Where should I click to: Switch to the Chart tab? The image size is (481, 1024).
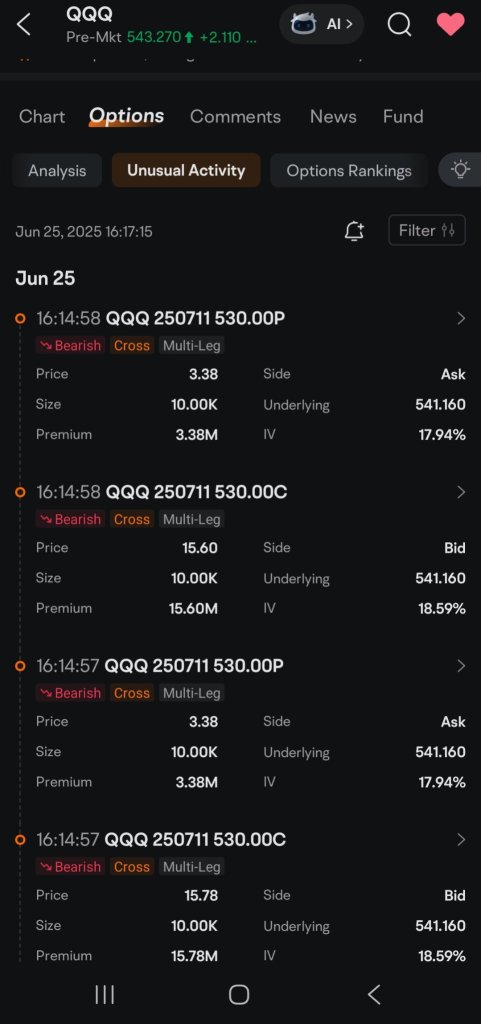pyautogui.click(x=42, y=116)
